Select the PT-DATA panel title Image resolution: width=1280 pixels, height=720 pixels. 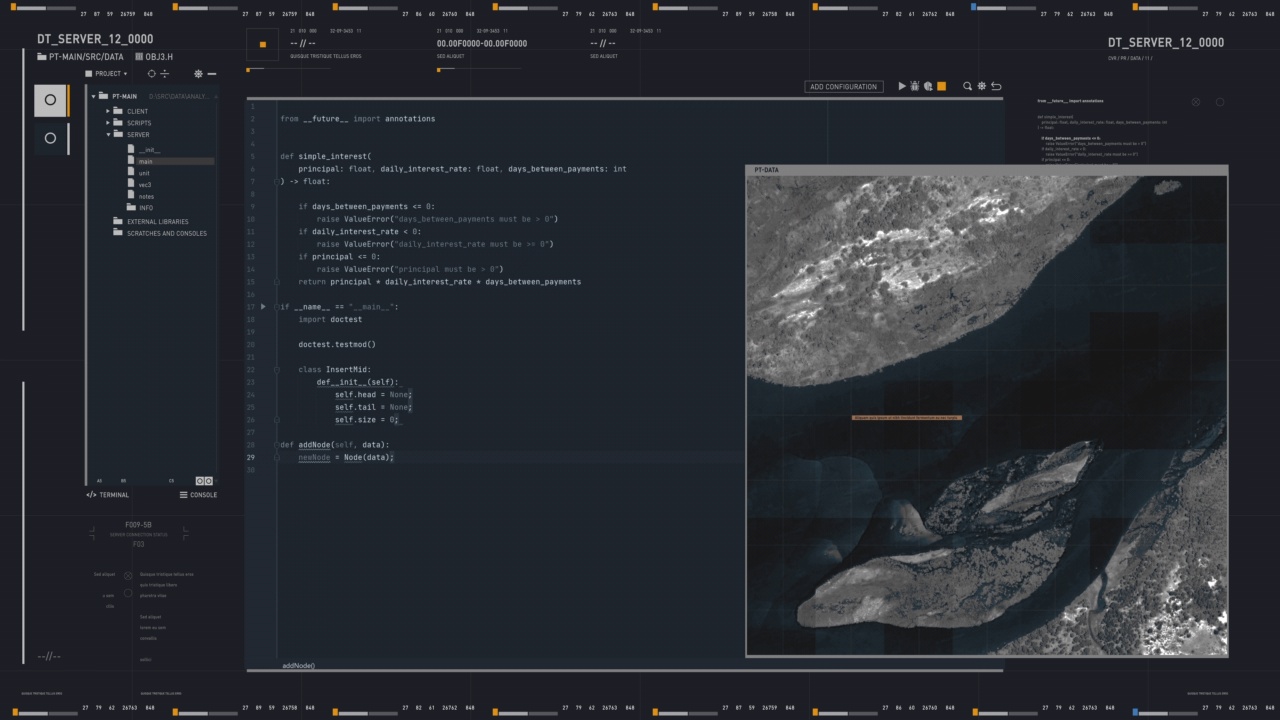point(767,170)
